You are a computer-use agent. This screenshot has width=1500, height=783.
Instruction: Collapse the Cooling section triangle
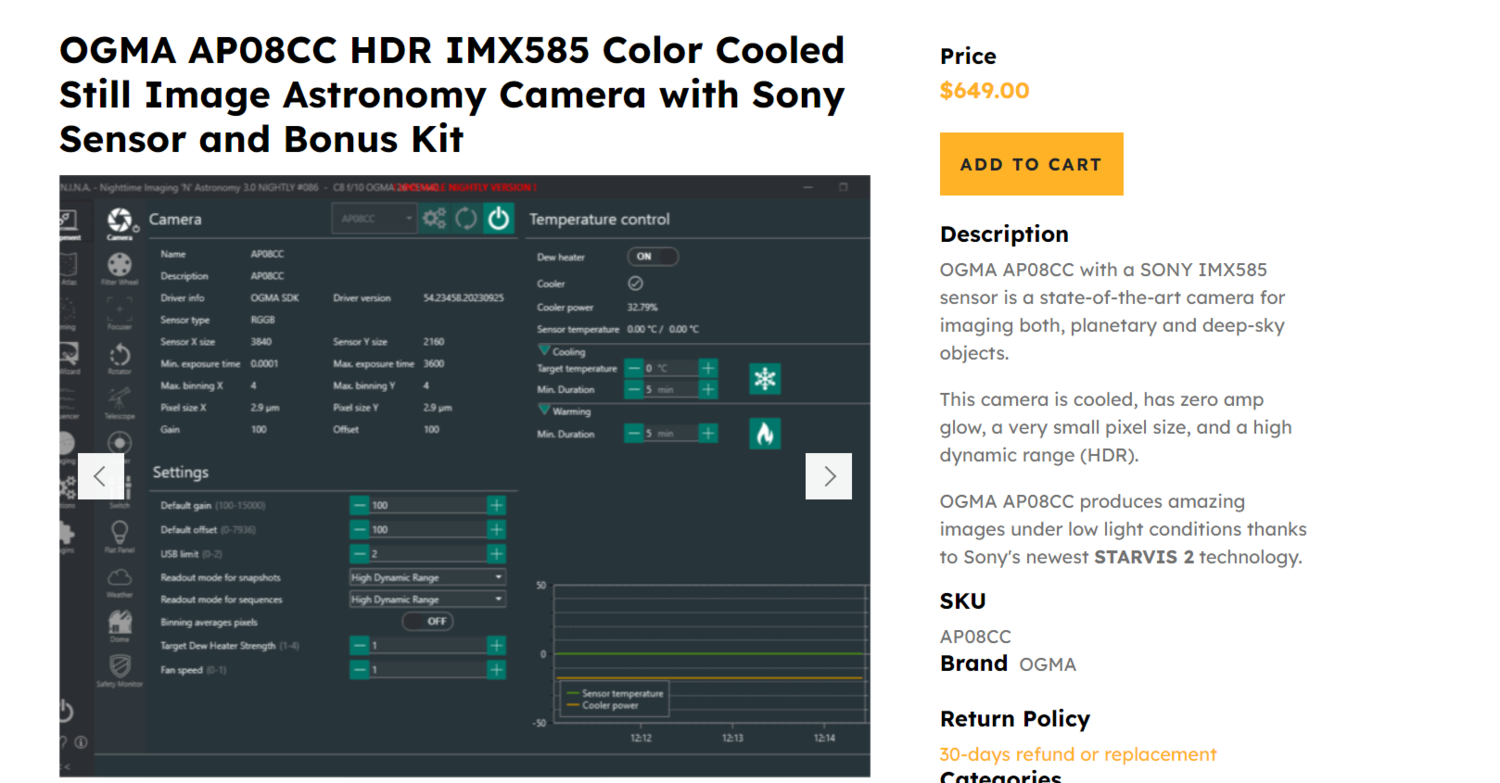(x=544, y=351)
